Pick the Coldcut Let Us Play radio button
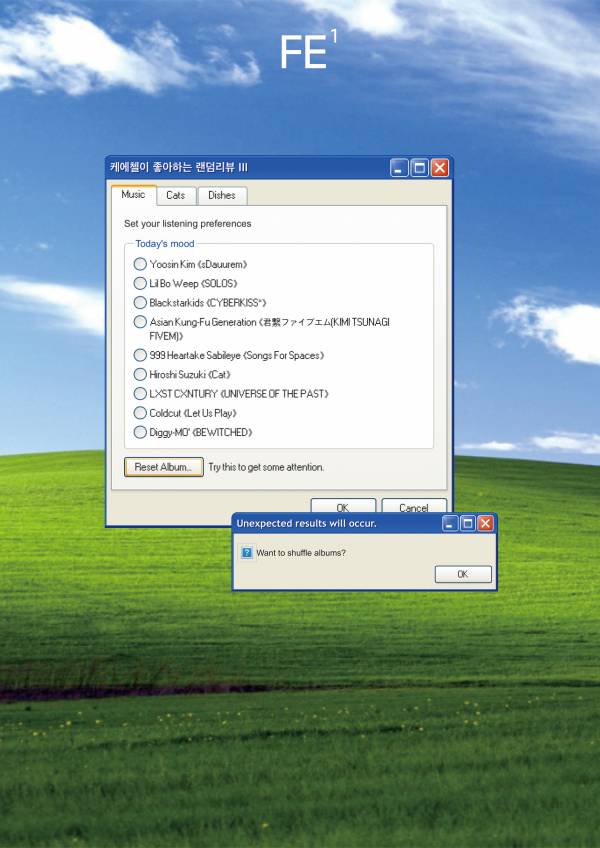This screenshot has height=848, width=600. point(140,413)
